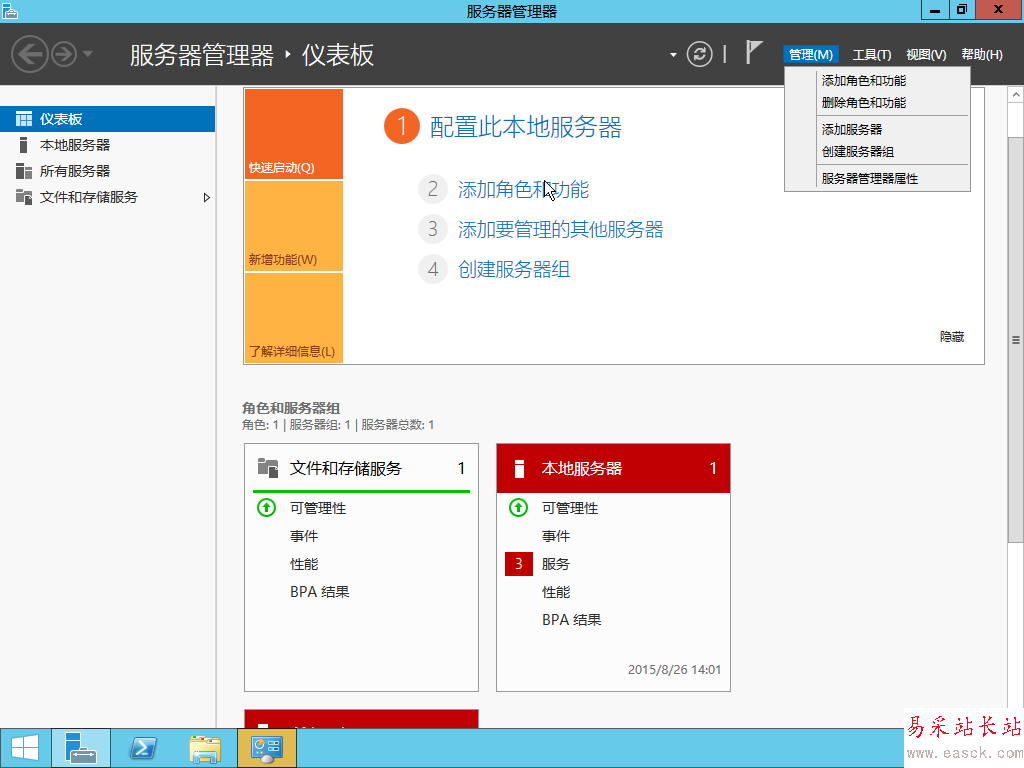Select 所有服务器 in the left sidebar

[107, 171]
